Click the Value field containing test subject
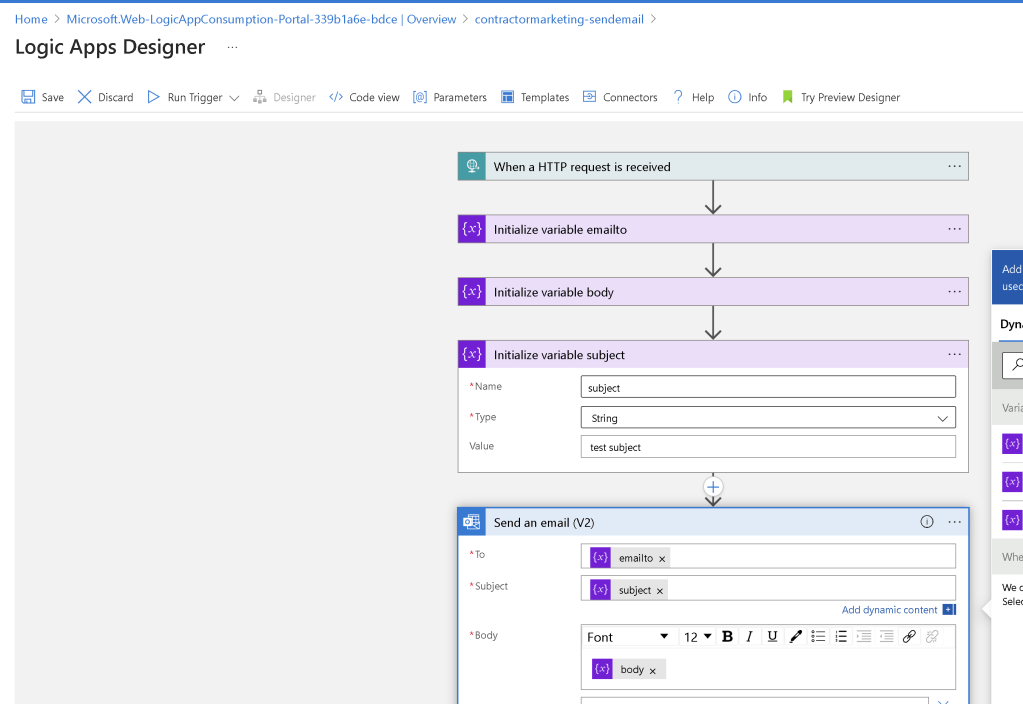Screen dimensions: 1023x704 pos(768,447)
